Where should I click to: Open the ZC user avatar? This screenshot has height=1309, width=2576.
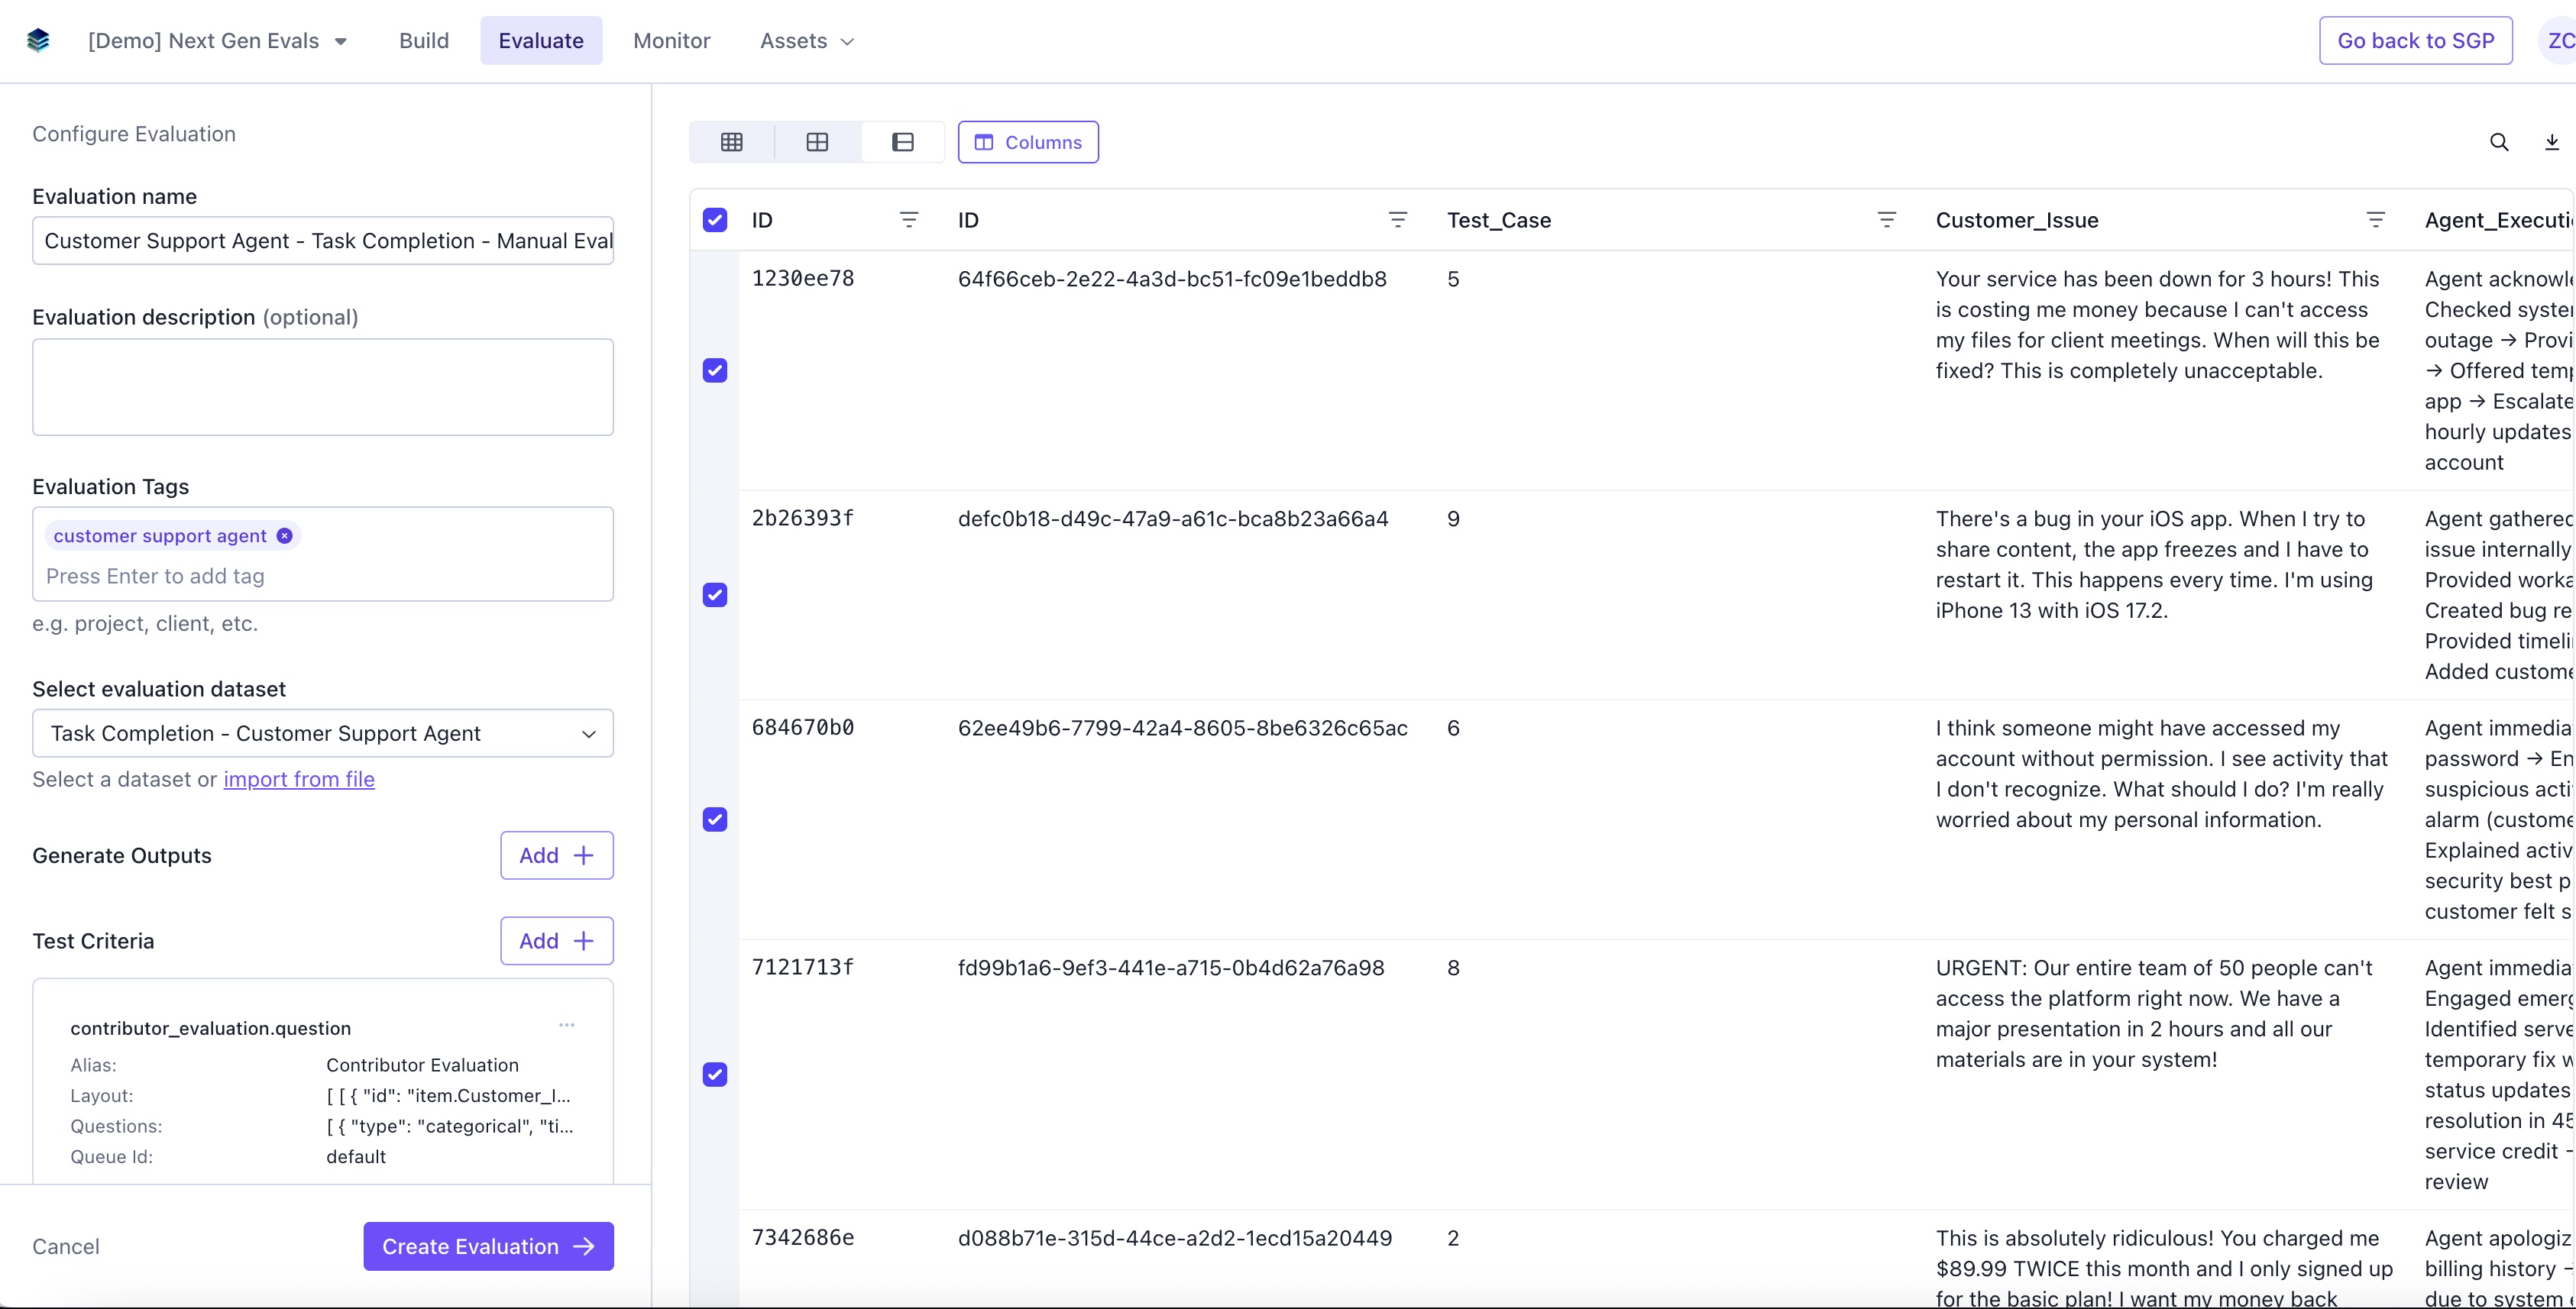coord(2558,41)
